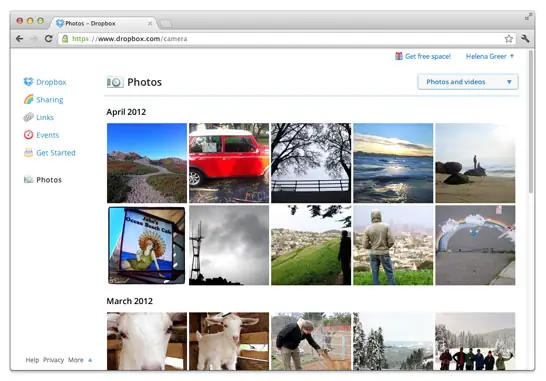546x381 pixels.
Task: Open the Links page from the sidebar
Action: pyautogui.click(x=45, y=117)
